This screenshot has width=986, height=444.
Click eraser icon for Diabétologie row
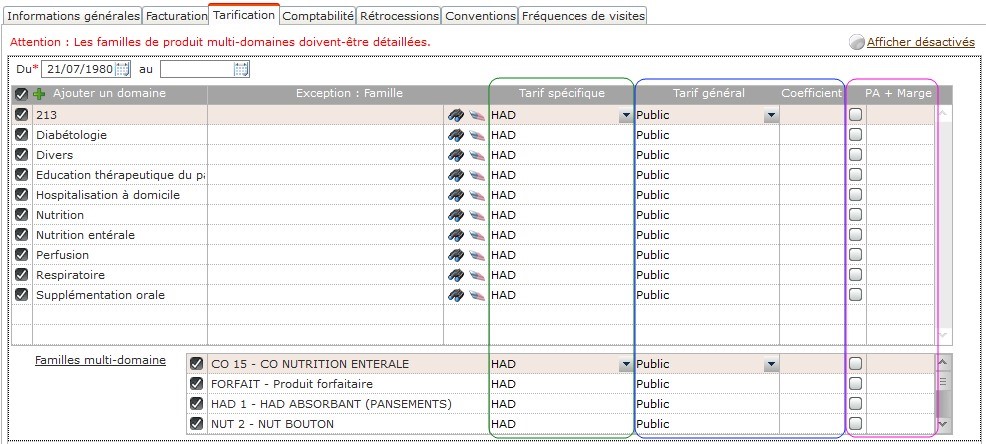(477, 135)
